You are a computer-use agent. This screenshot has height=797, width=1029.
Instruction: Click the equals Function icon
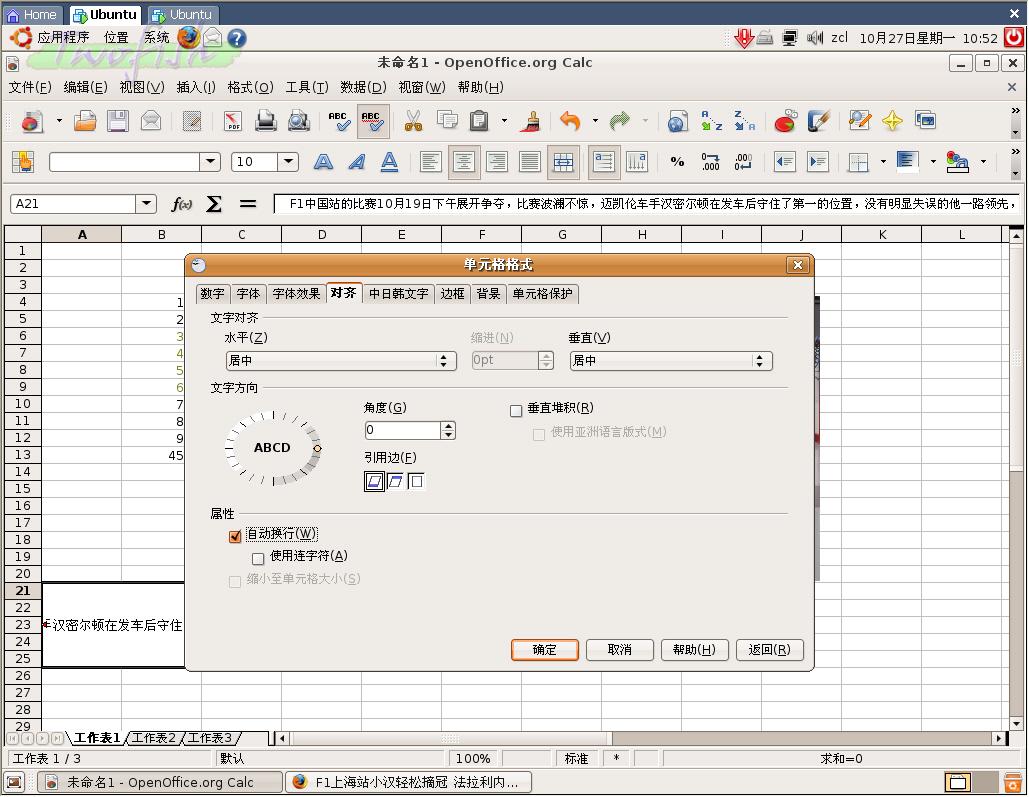pyautogui.click(x=247, y=204)
